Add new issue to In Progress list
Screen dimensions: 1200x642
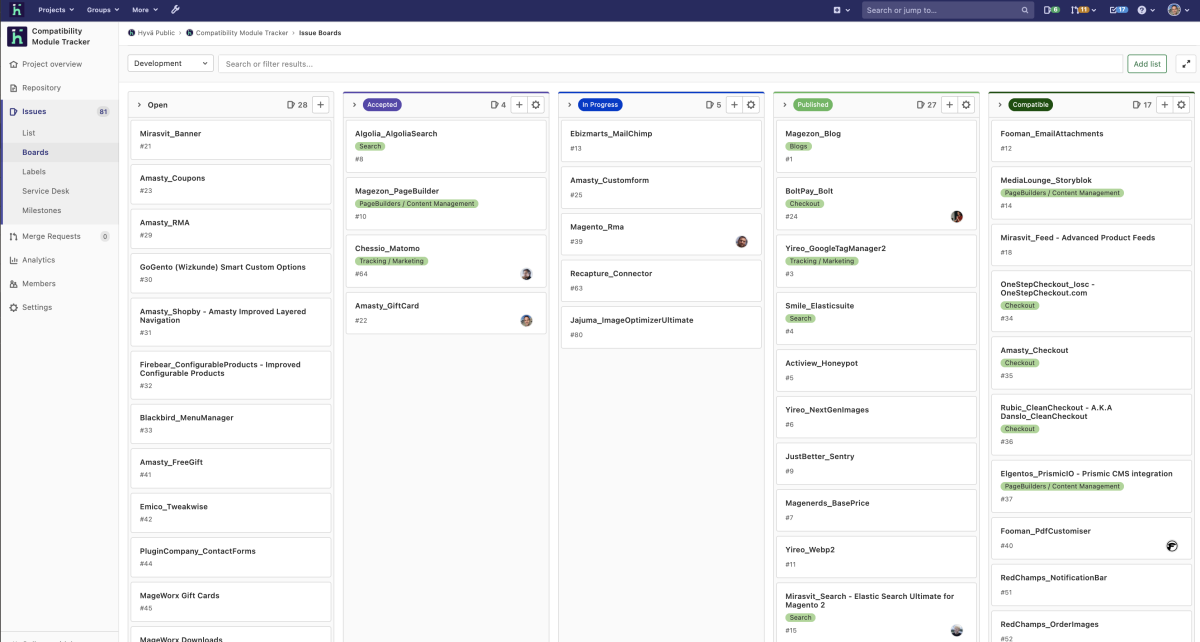point(733,104)
